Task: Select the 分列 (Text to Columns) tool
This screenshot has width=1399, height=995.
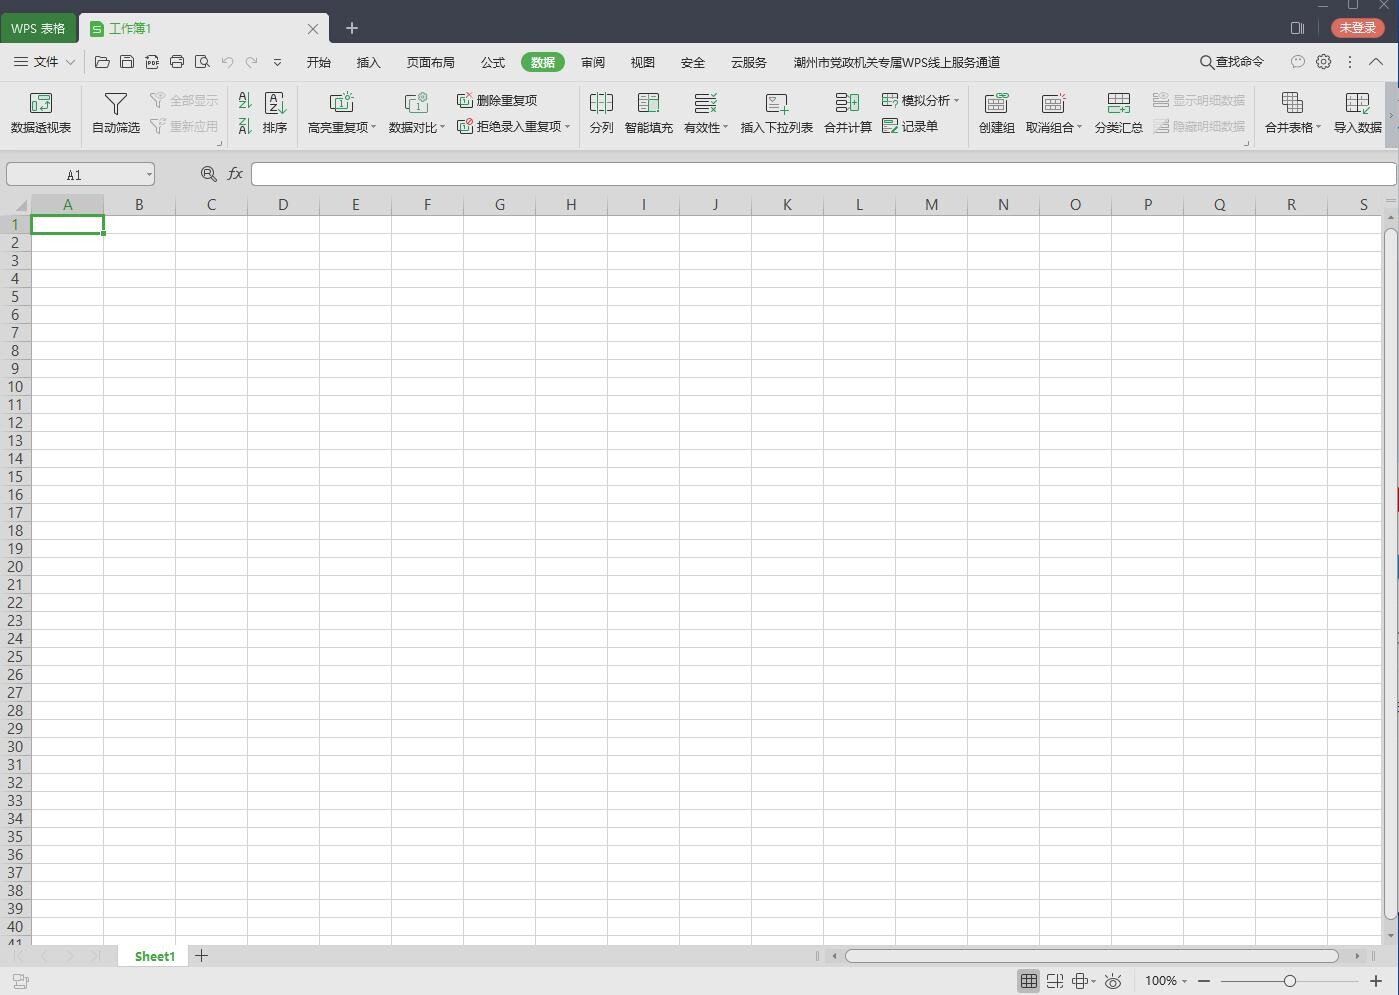Action: coord(601,112)
